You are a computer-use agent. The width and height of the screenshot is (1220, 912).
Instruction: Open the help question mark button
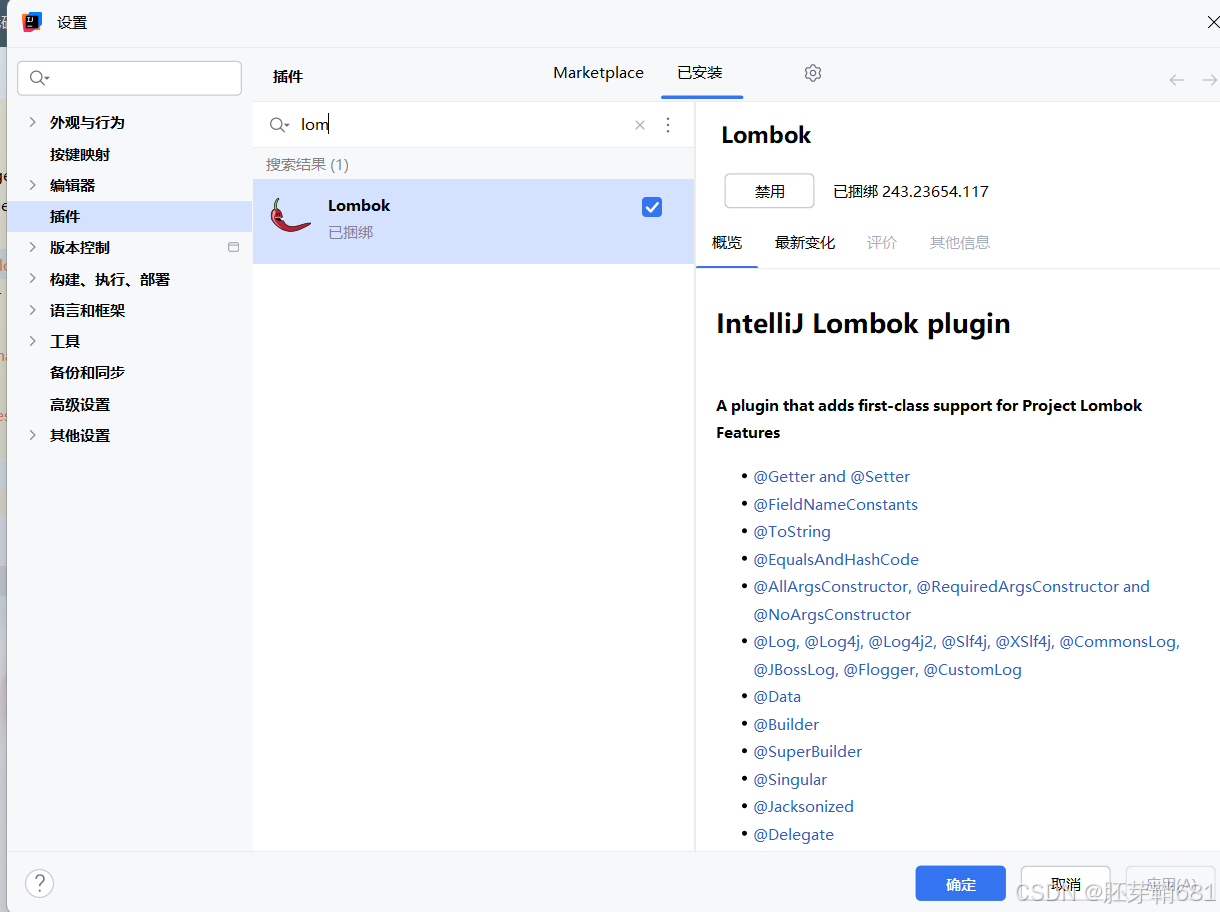click(39, 883)
